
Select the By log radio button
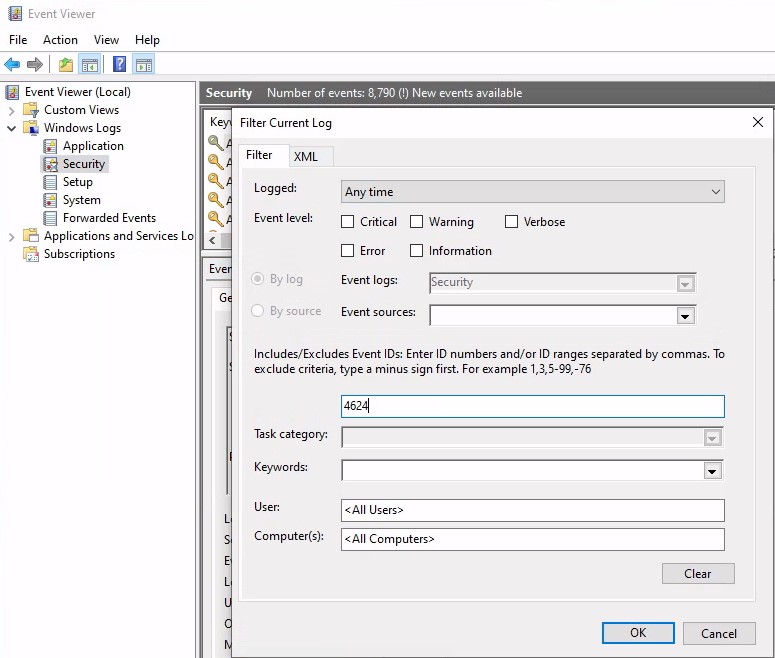click(x=258, y=279)
